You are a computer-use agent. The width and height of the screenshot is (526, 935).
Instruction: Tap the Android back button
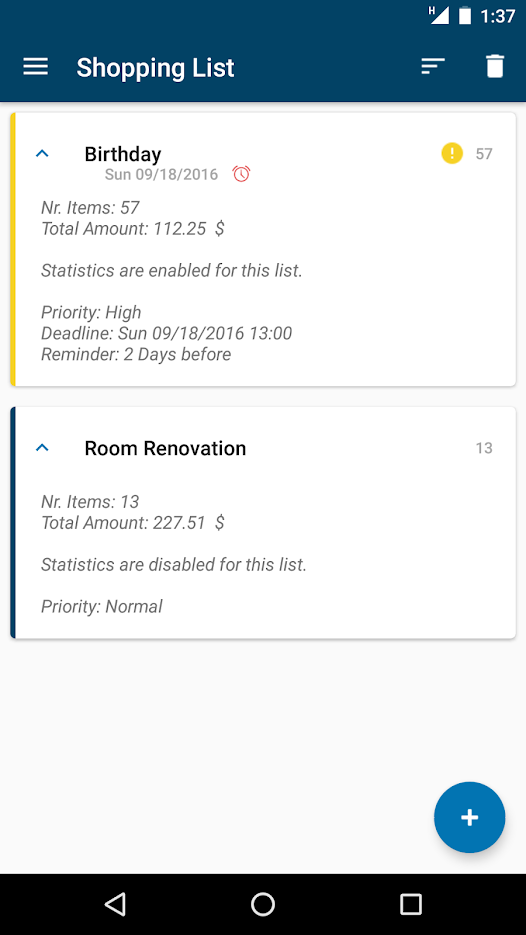coord(115,904)
